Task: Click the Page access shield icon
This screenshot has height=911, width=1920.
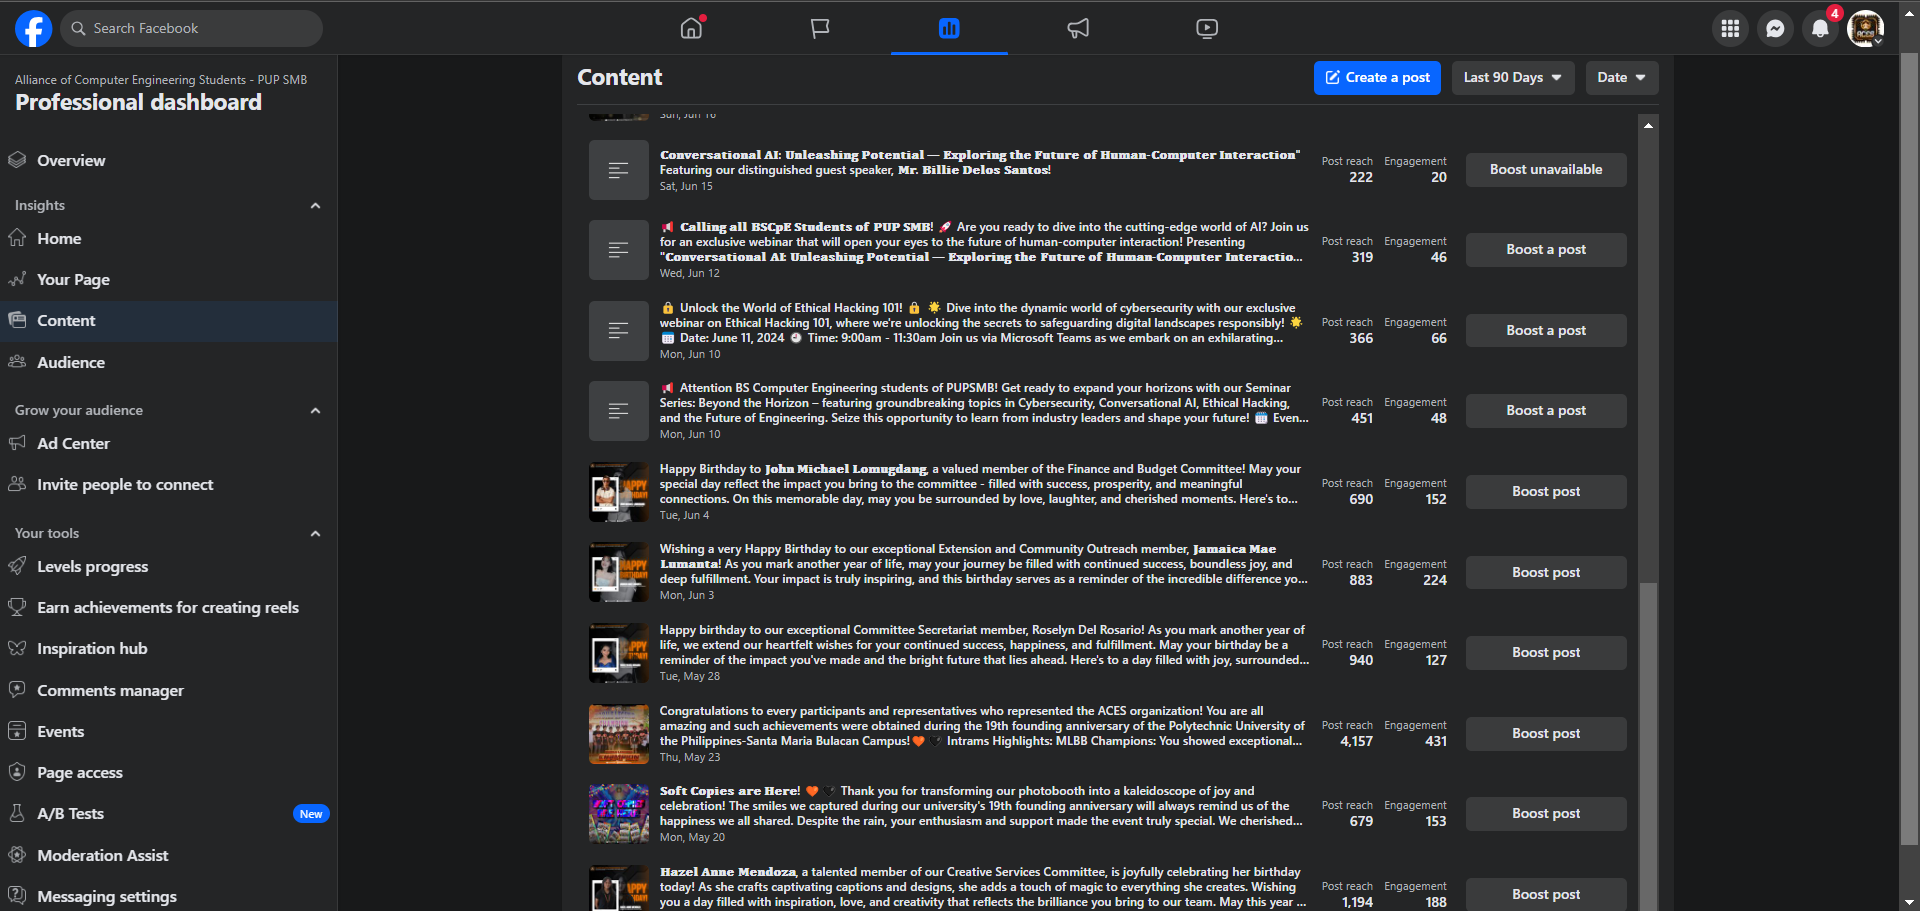Action: coord(17,772)
